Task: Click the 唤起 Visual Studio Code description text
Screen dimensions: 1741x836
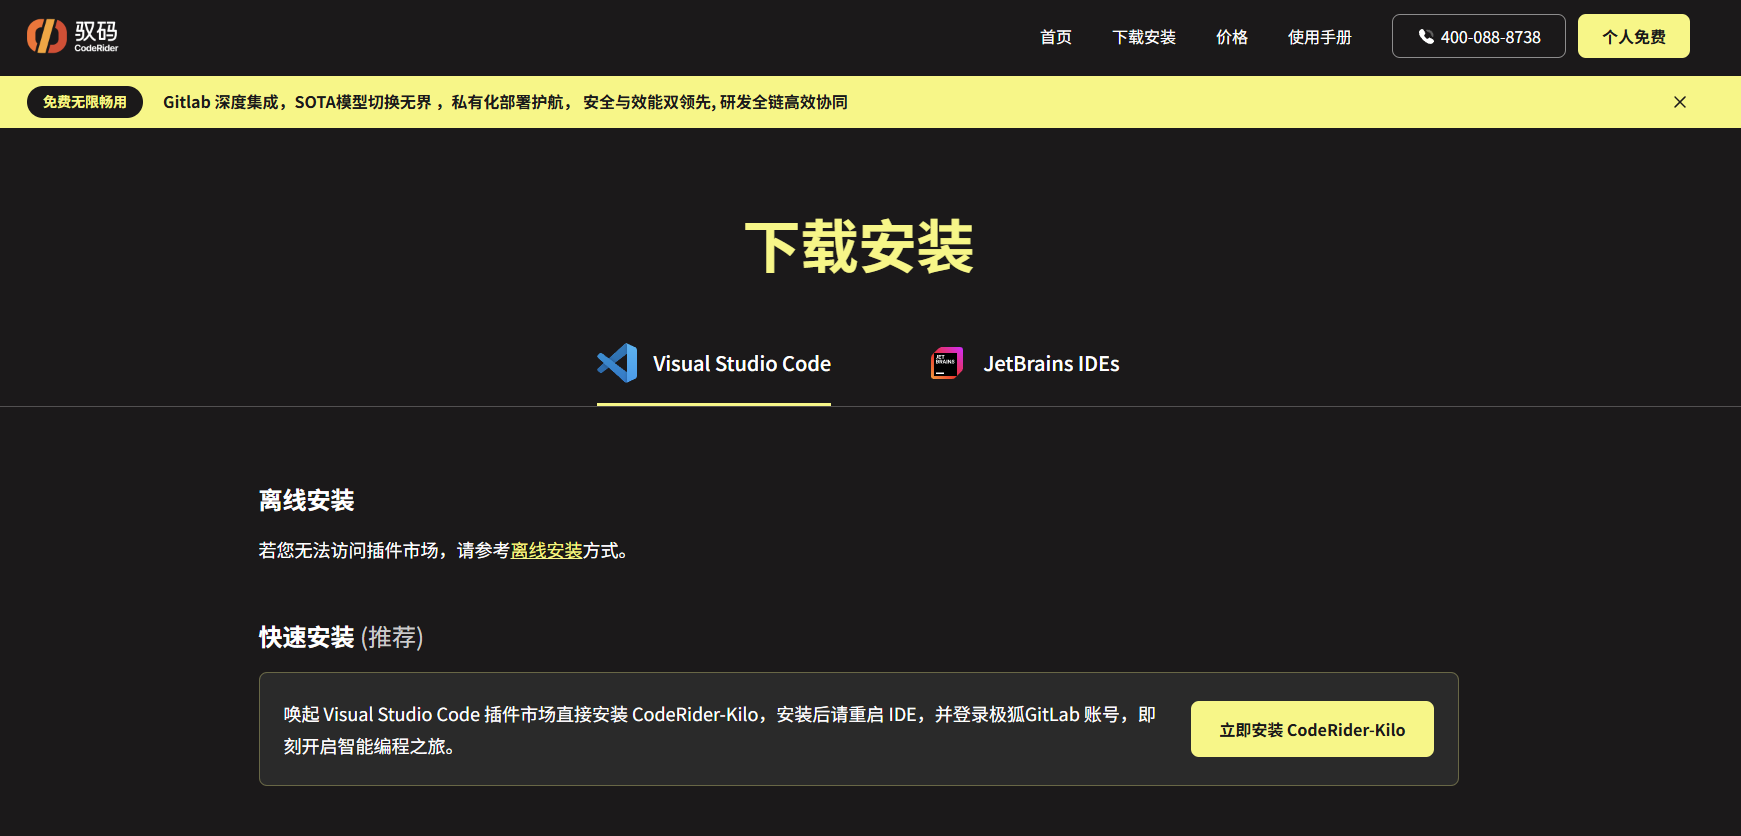Action: [720, 730]
